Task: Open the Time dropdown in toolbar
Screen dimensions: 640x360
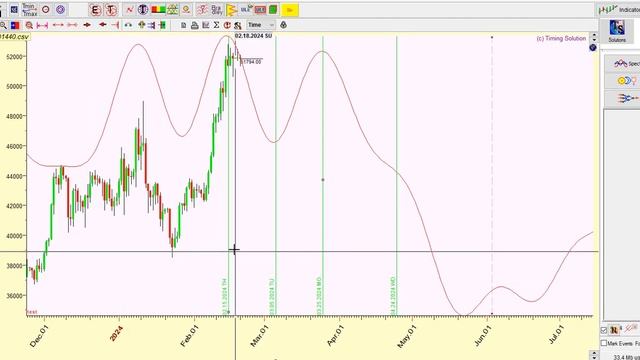Action: click(x=260, y=25)
